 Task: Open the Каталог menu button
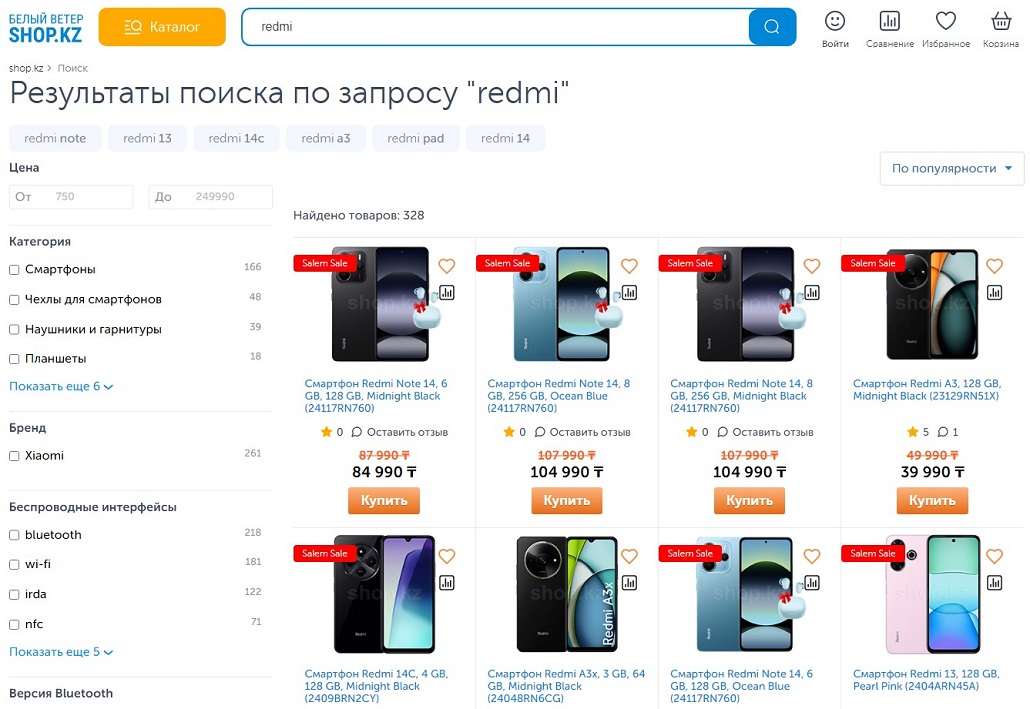(x=162, y=27)
